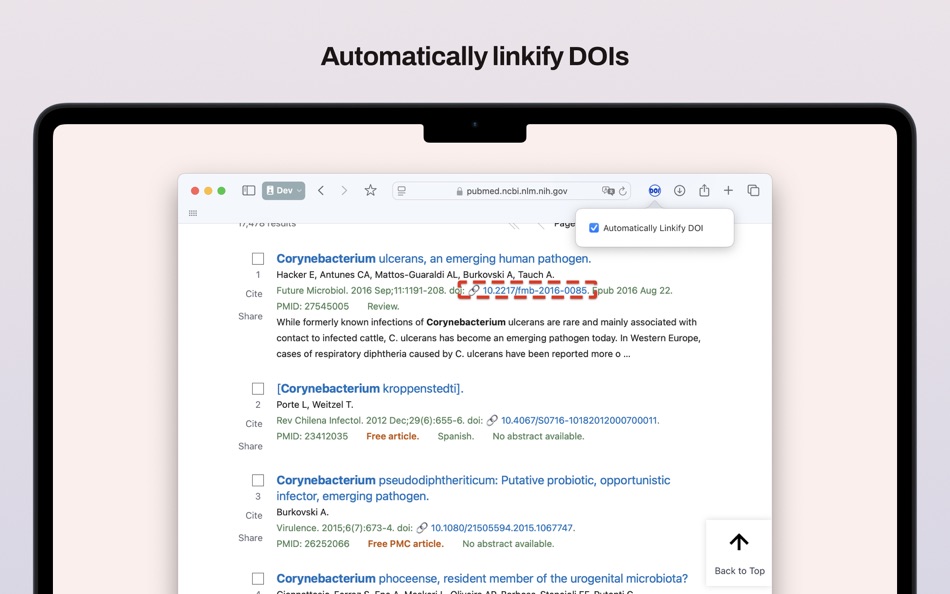Click PMID: 27545005 text

coord(313,307)
